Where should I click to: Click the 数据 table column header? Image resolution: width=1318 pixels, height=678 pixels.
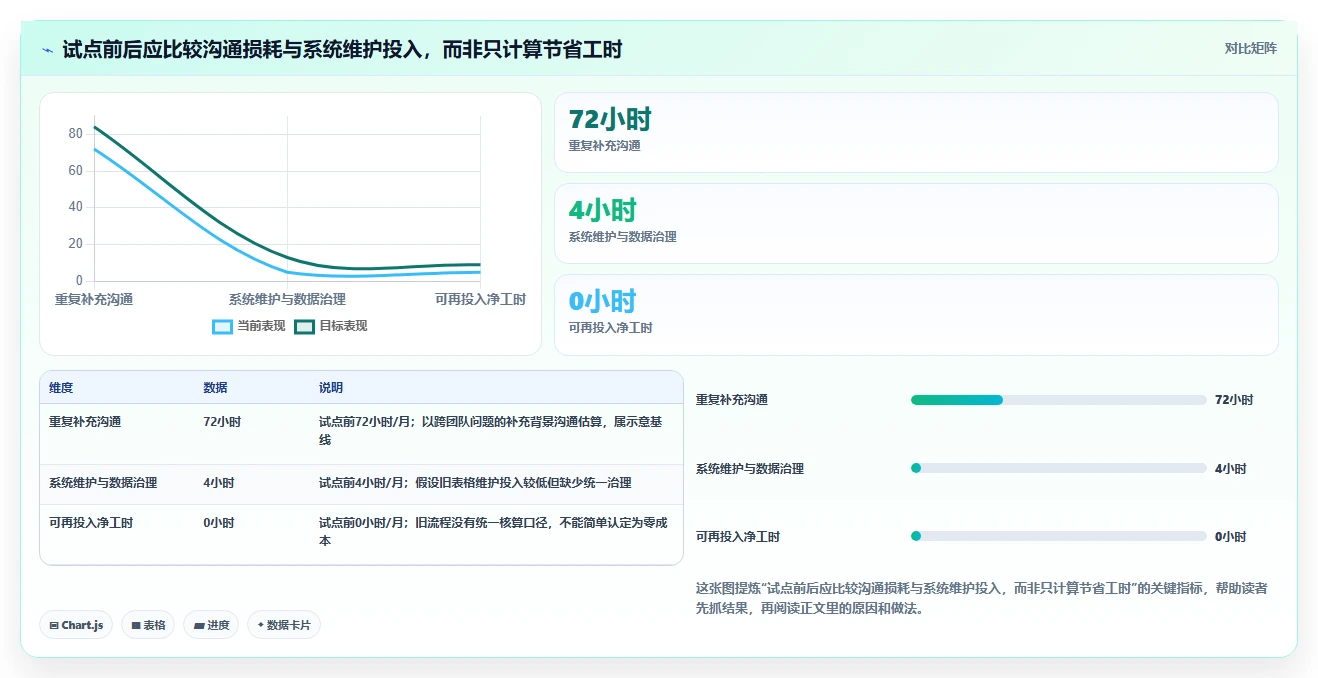215,388
